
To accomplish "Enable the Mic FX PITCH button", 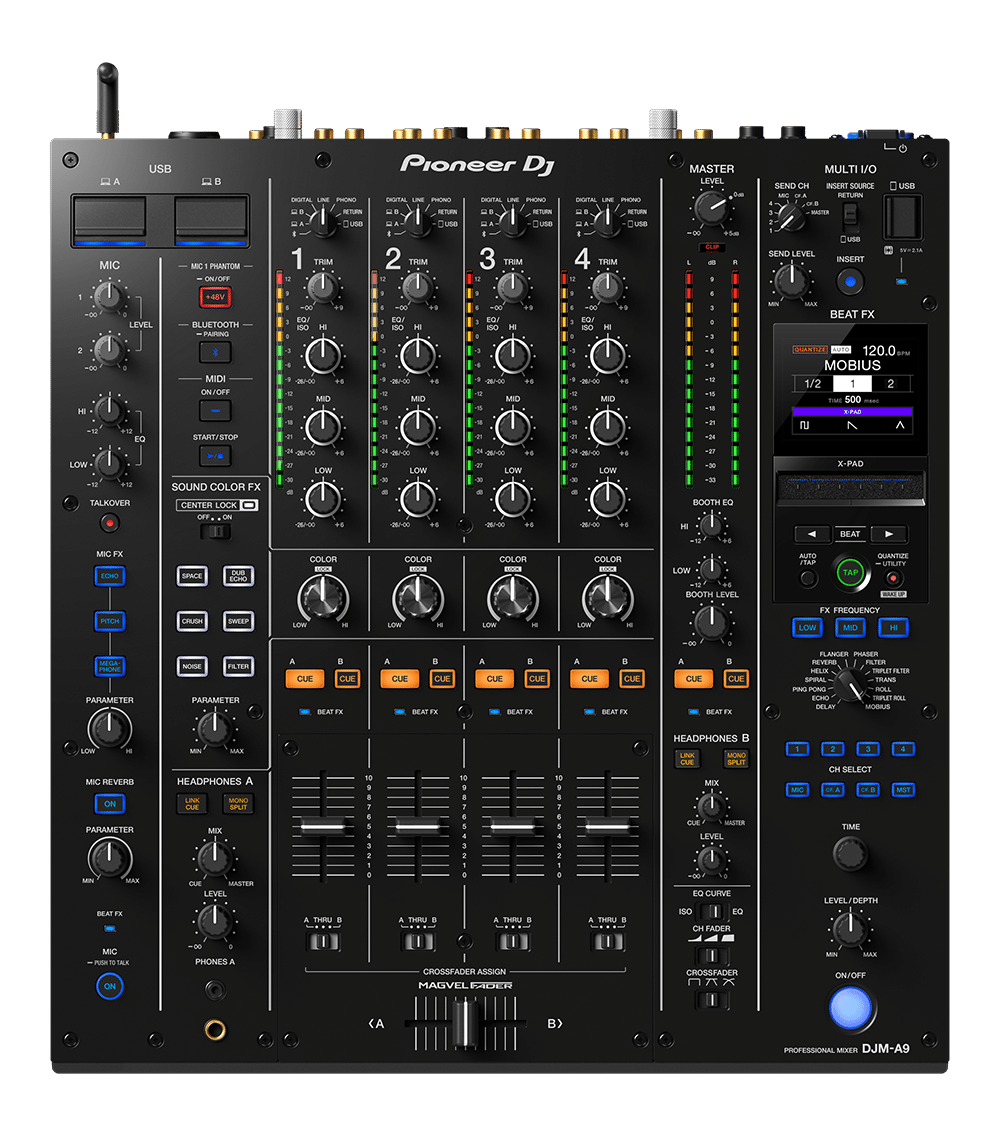I will coord(109,621).
